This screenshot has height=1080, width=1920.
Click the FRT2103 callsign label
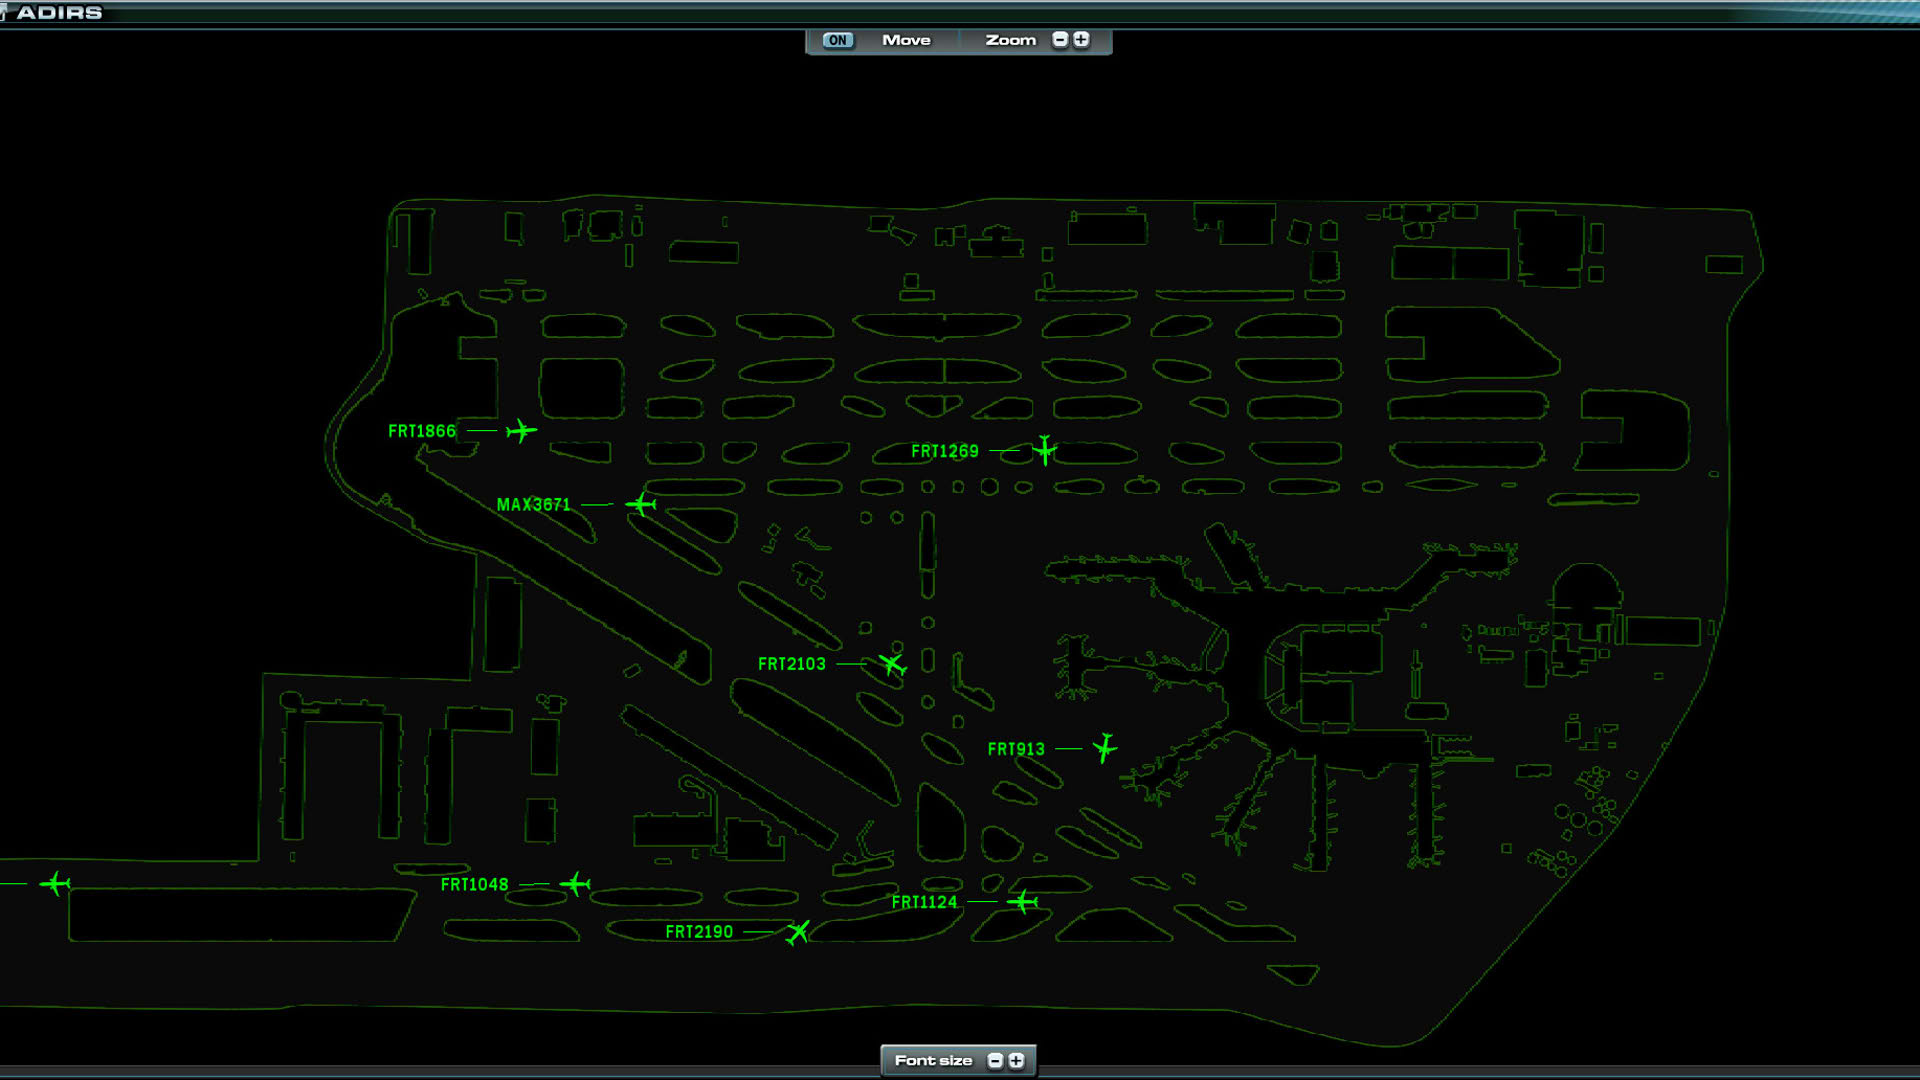(x=792, y=664)
